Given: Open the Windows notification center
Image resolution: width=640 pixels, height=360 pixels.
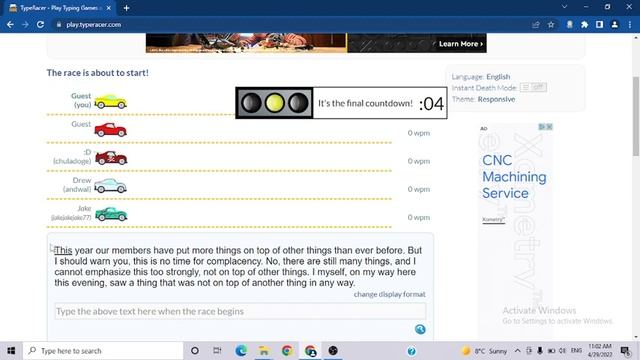Looking at the screenshot, I should pyautogui.click(x=625, y=351).
